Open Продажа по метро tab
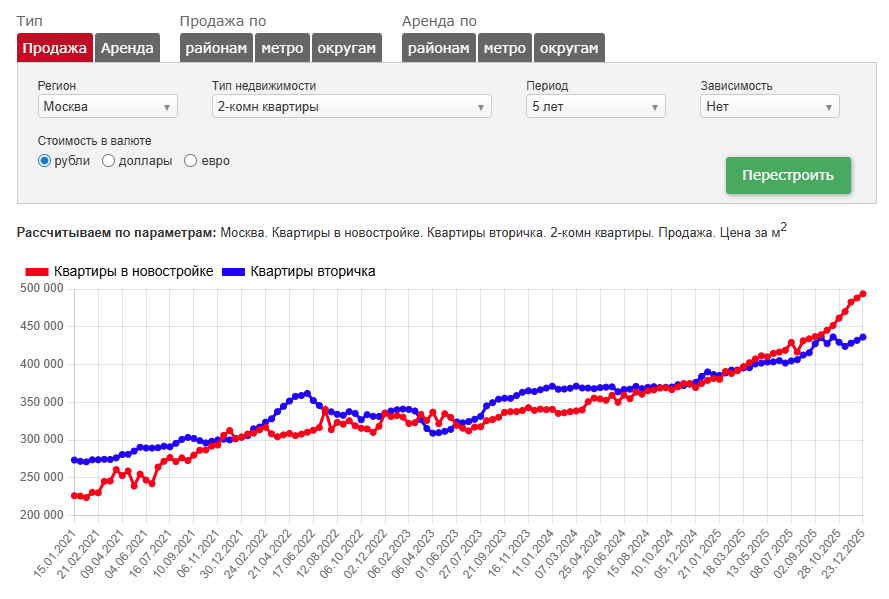Image resolution: width=889 pixels, height=599 pixels. [x=282, y=48]
